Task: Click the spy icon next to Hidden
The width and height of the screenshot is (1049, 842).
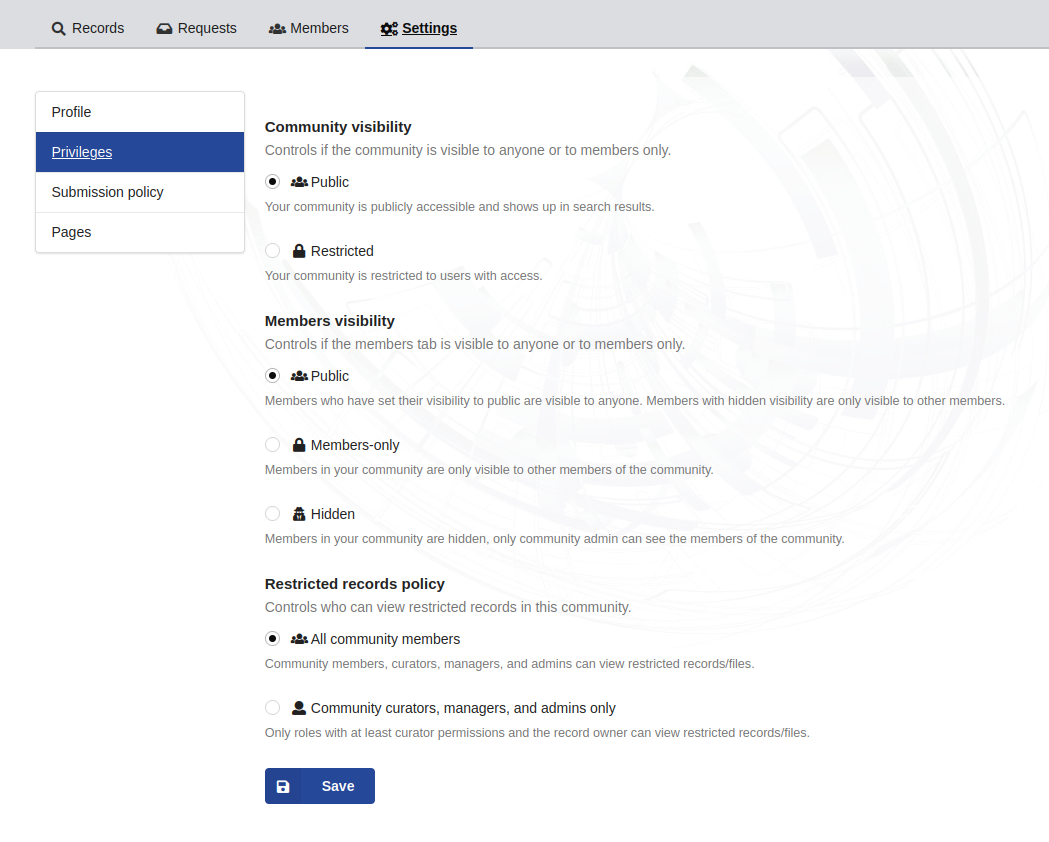Action: point(299,514)
